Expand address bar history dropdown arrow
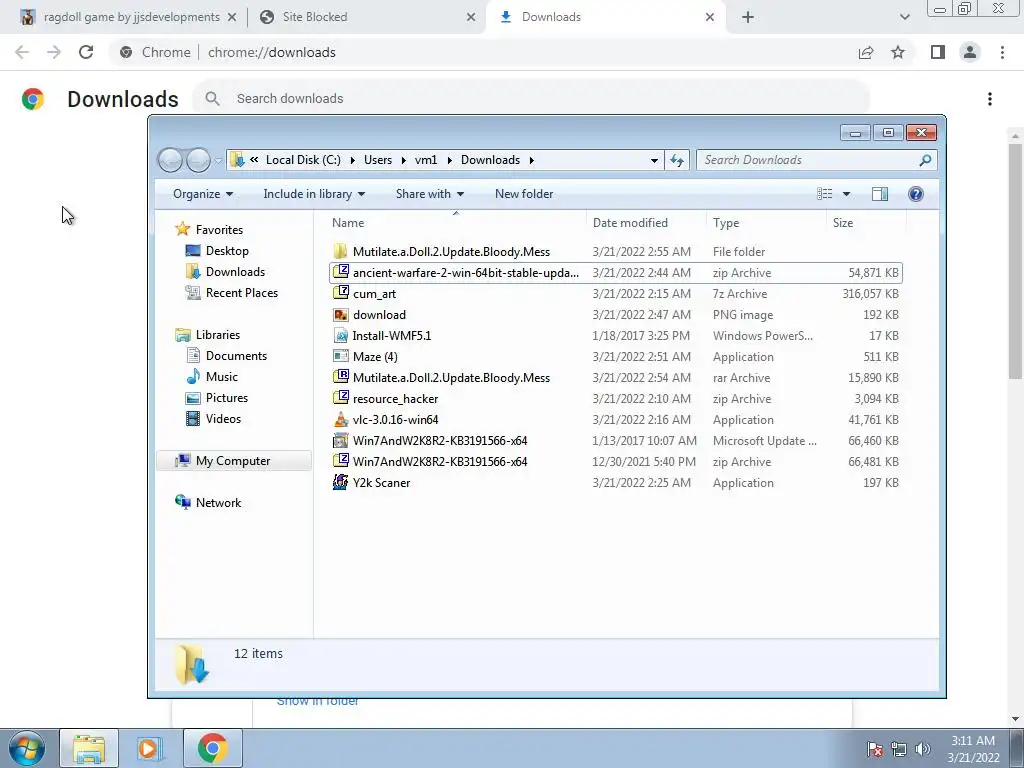 click(x=654, y=161)
